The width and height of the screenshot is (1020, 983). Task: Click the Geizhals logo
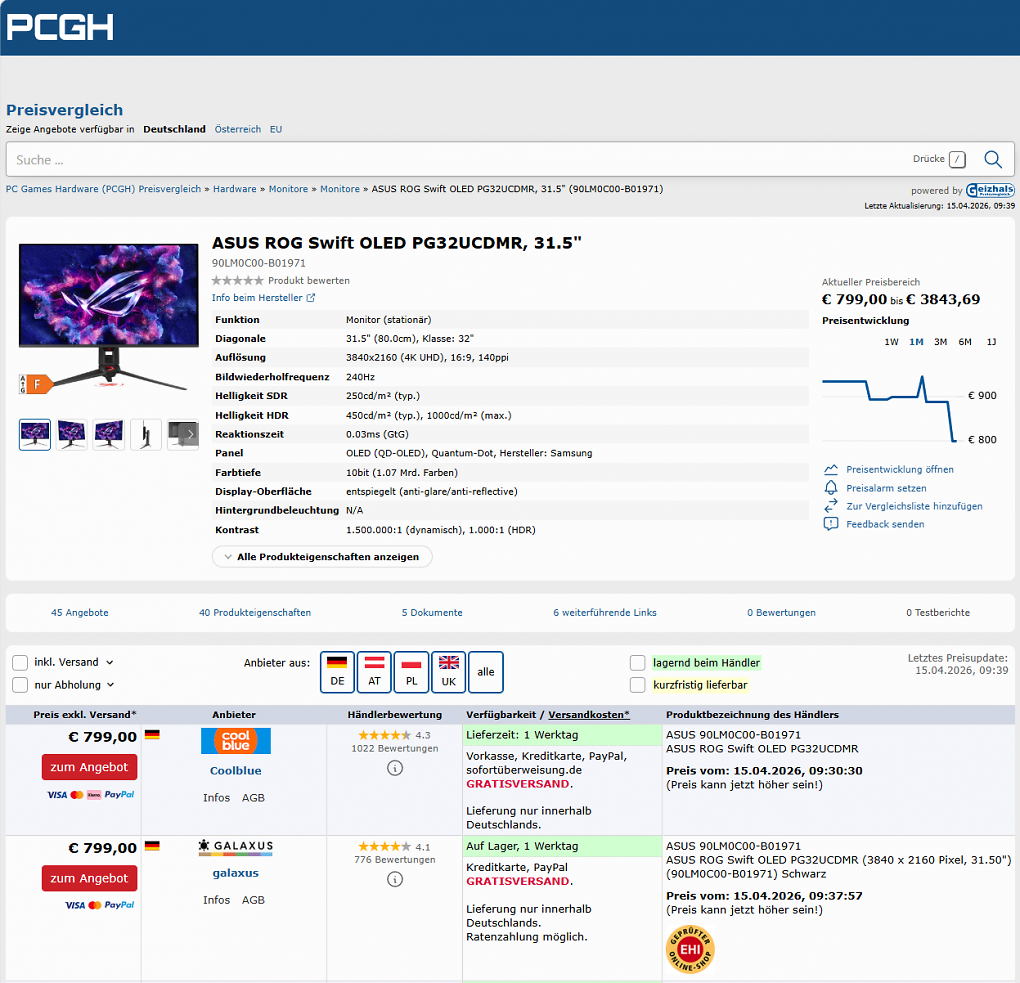[x=990, y=190]
